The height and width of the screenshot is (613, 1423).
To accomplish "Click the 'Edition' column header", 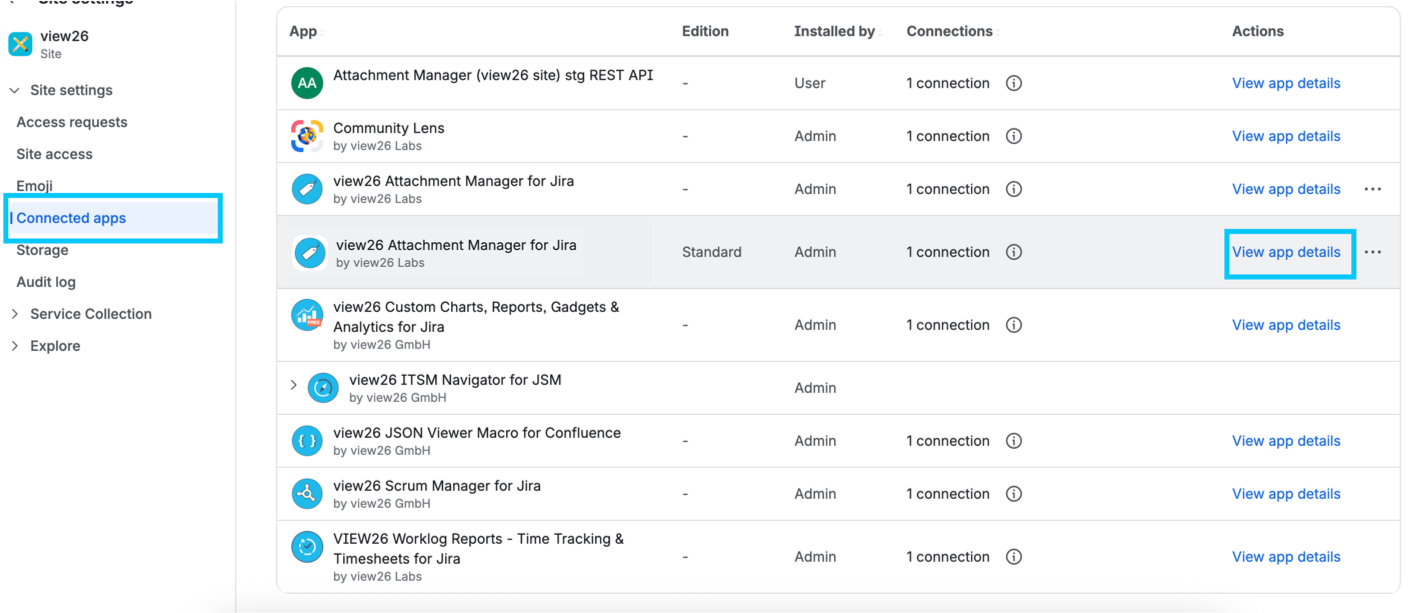I will coord(705,31).
